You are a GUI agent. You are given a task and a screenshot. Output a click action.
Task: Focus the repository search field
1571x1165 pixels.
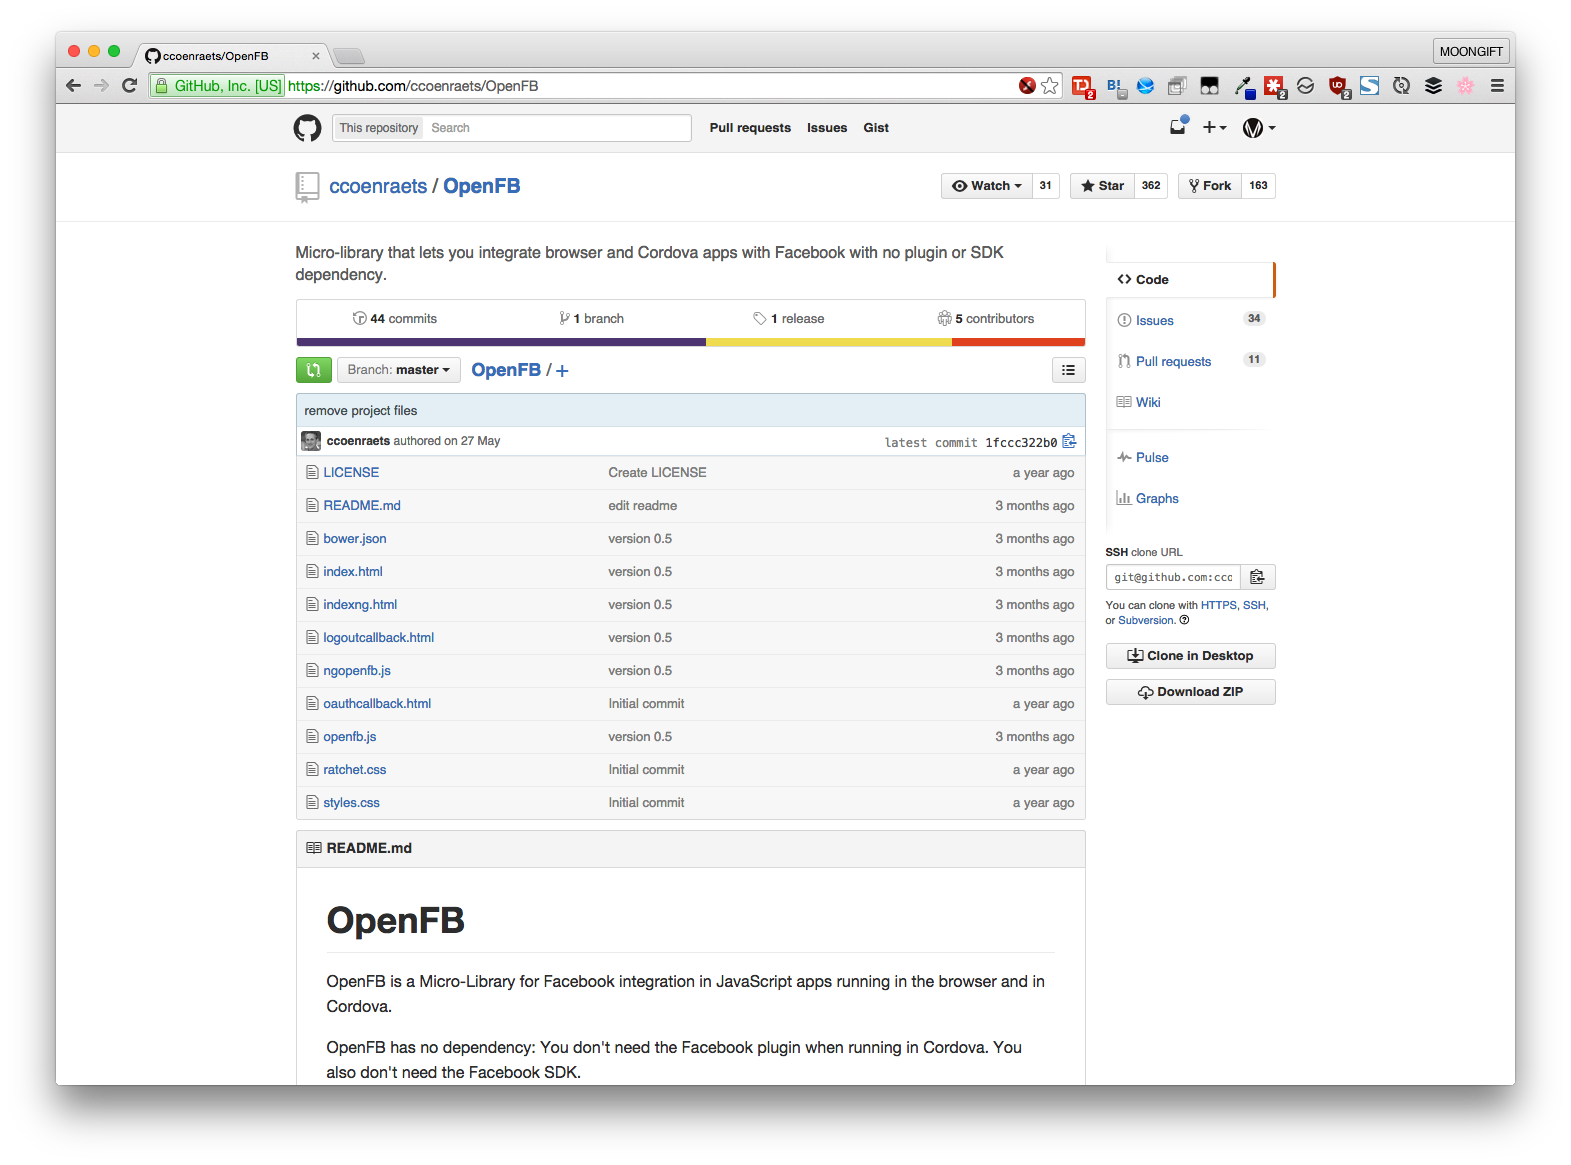tap(555, 128)
